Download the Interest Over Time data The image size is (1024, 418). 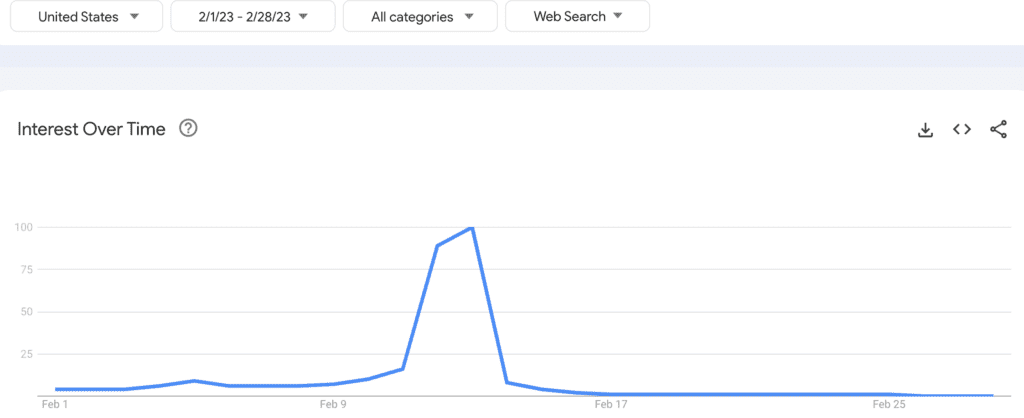click(925, 130)
